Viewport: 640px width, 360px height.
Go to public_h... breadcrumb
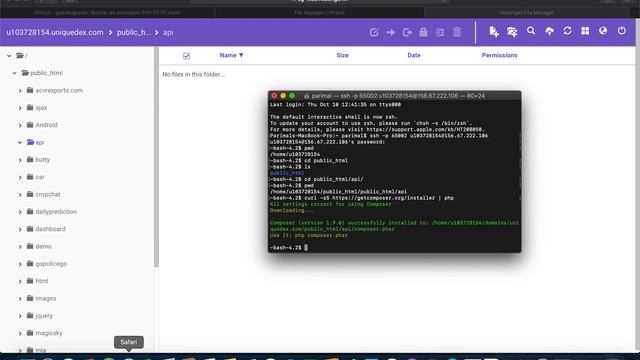pyautogui.click(x=134, y=32)
